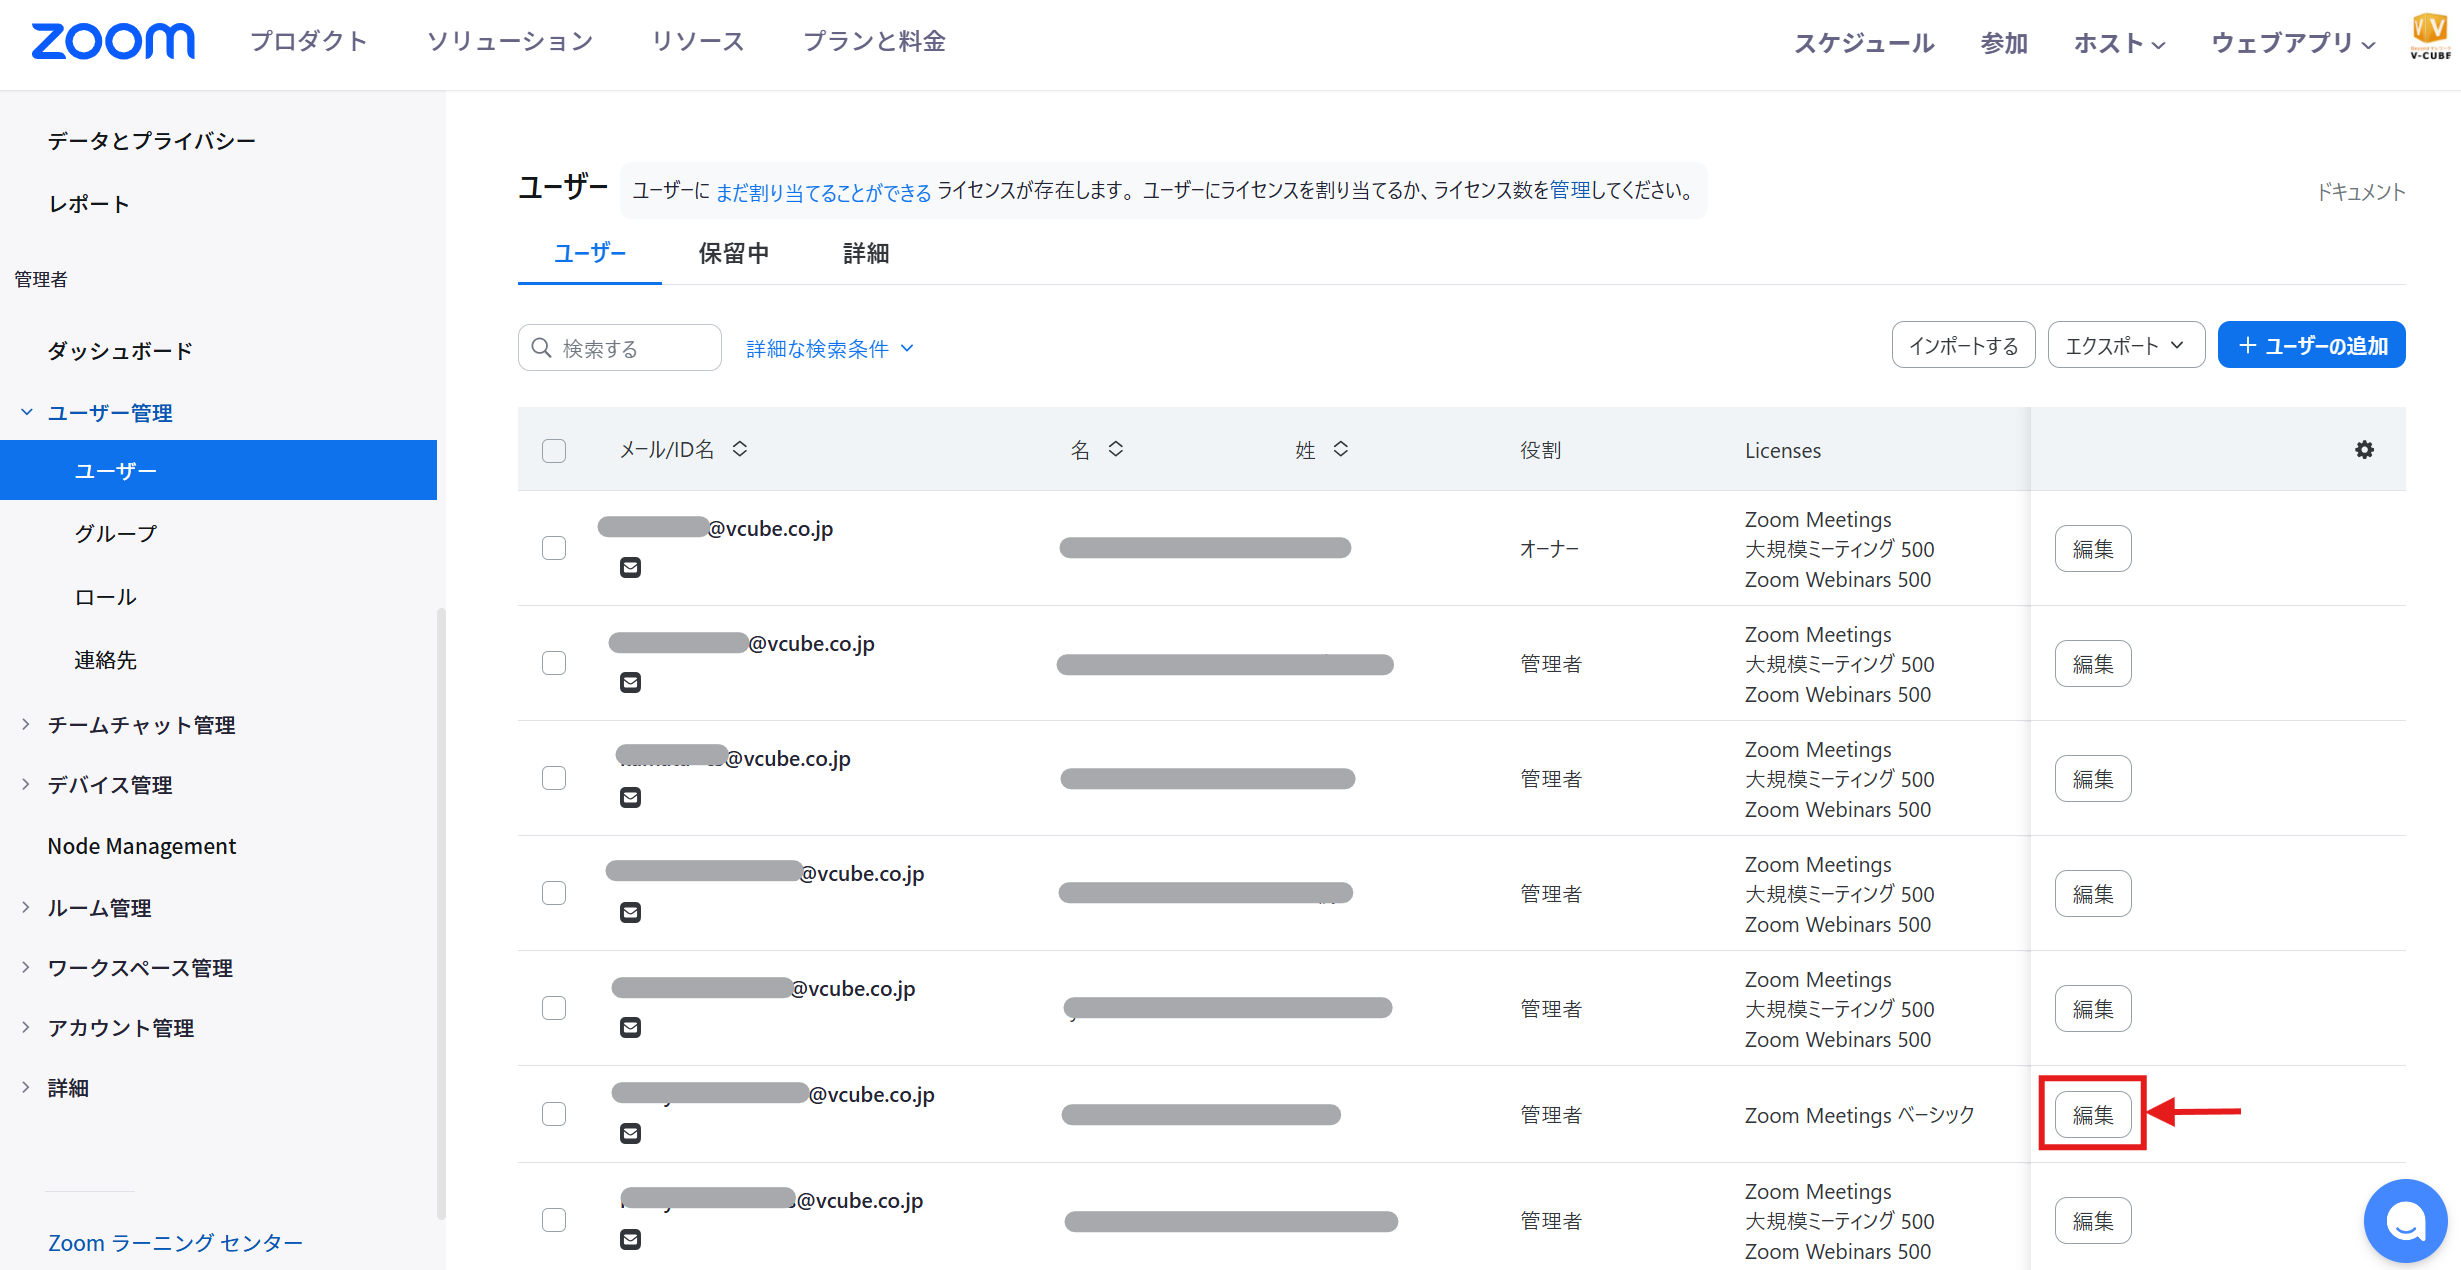Sort by メール/ID名 column arrows

click(x=740, y=449)
